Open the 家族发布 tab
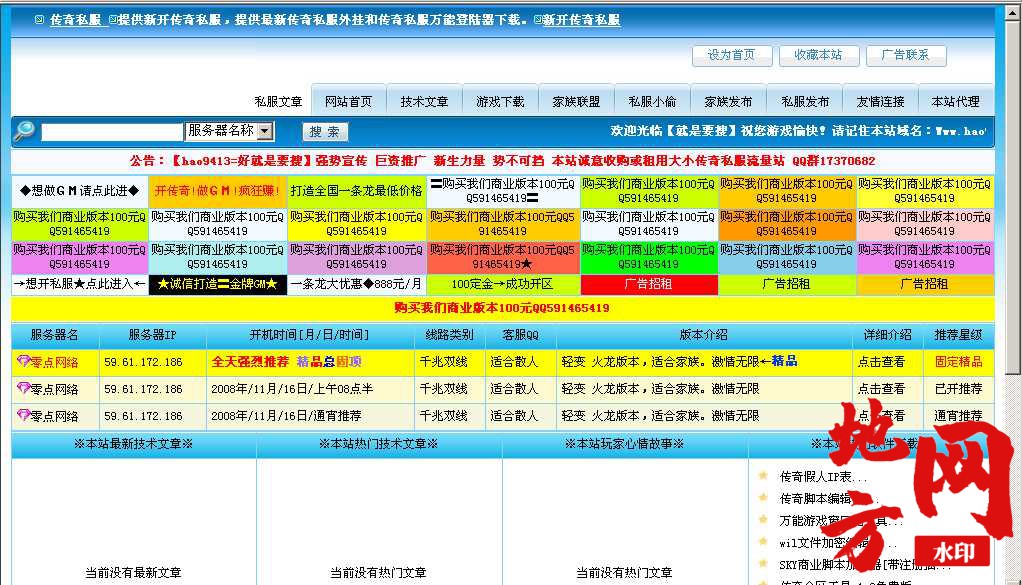 [728, 101]
